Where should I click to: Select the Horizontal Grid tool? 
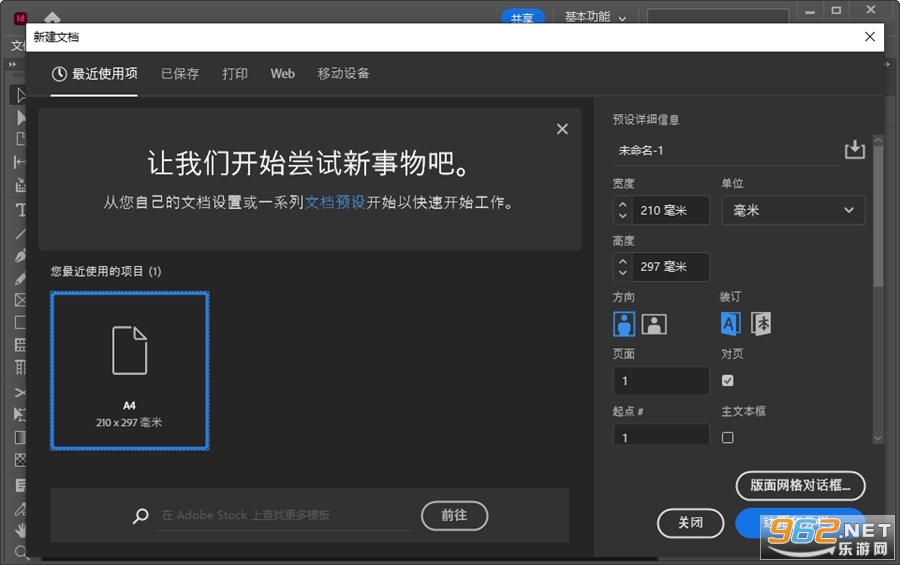(x=21, y=345)
